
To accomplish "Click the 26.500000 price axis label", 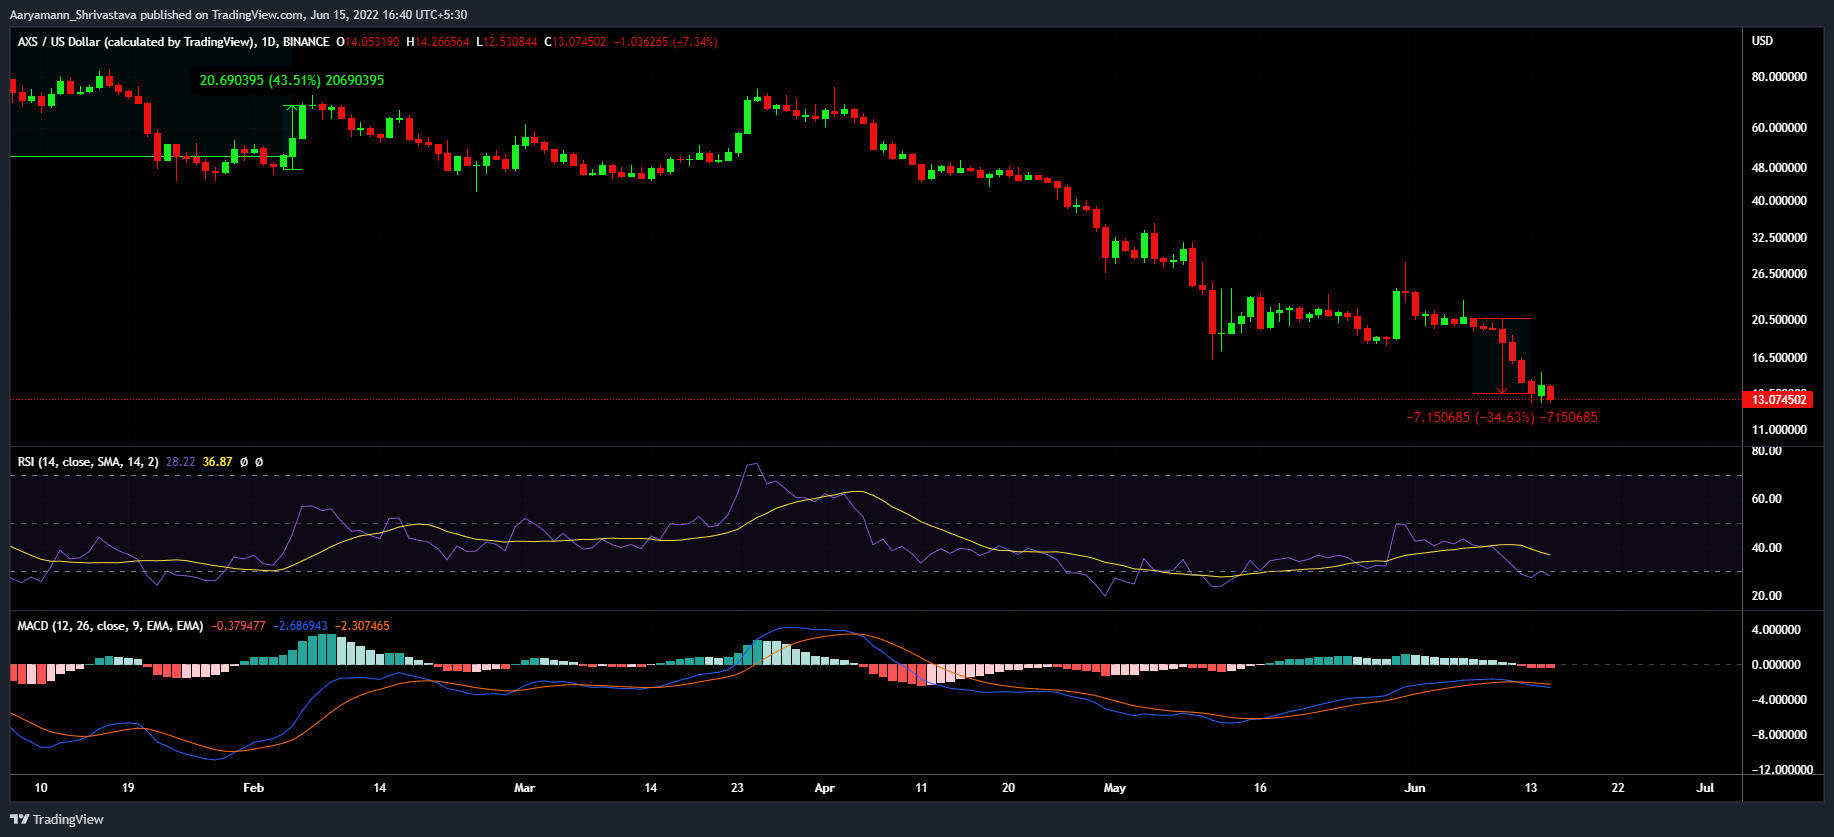I will click(x=1779, y=274).
